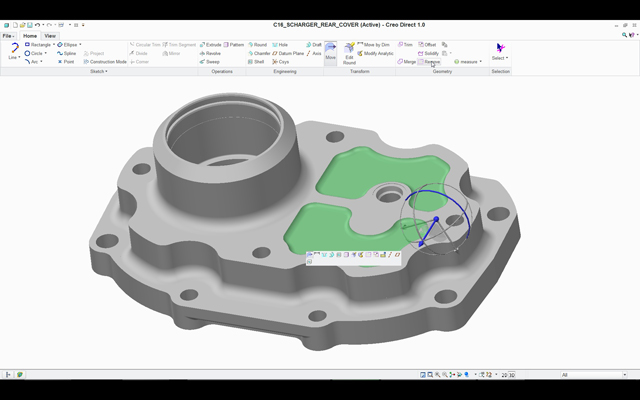The width and height of the screenshot is (640, 400).
Task: Switch display to 2D mode
Action: click(503, 375)
